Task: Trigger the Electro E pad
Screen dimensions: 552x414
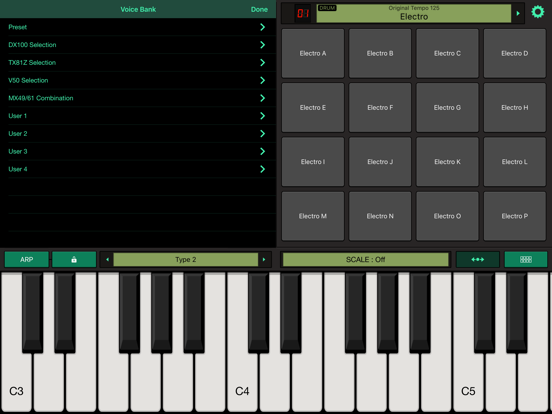Action: click(x=313, y=107)
